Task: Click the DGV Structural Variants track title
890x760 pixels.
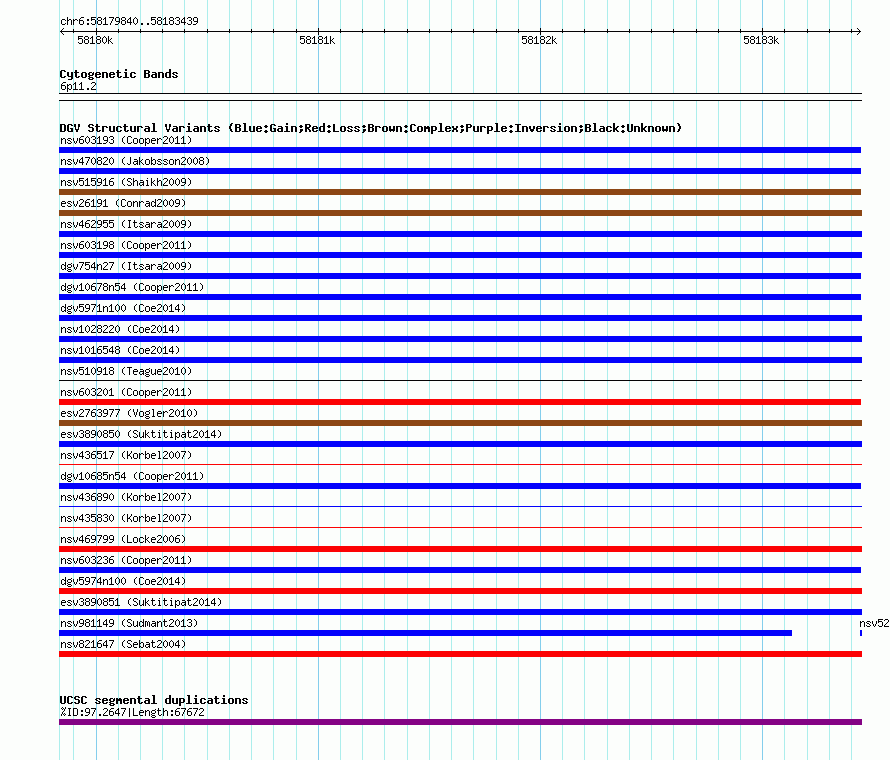Action: click(x=371, y=128)
